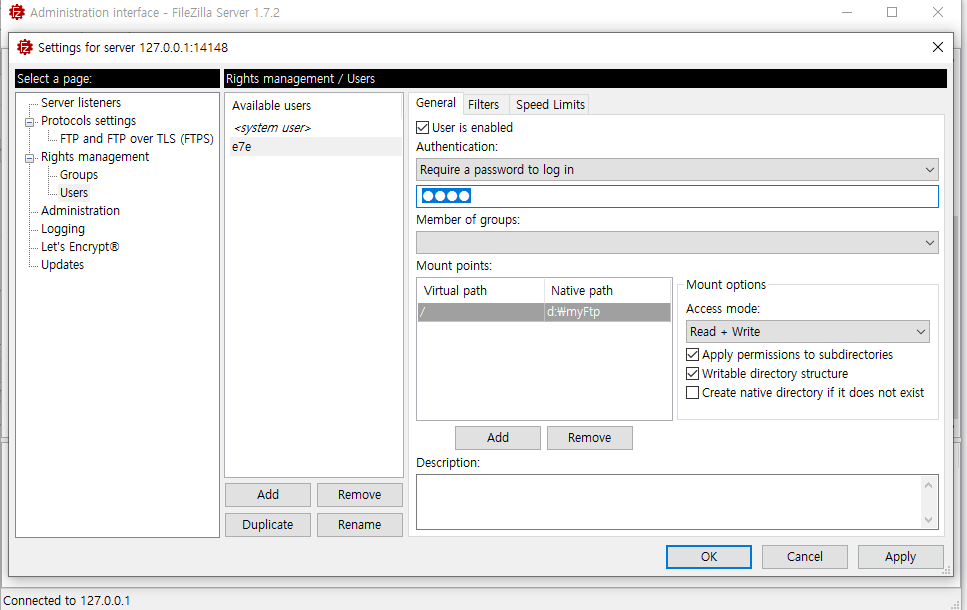Open the Groups page

79,175
